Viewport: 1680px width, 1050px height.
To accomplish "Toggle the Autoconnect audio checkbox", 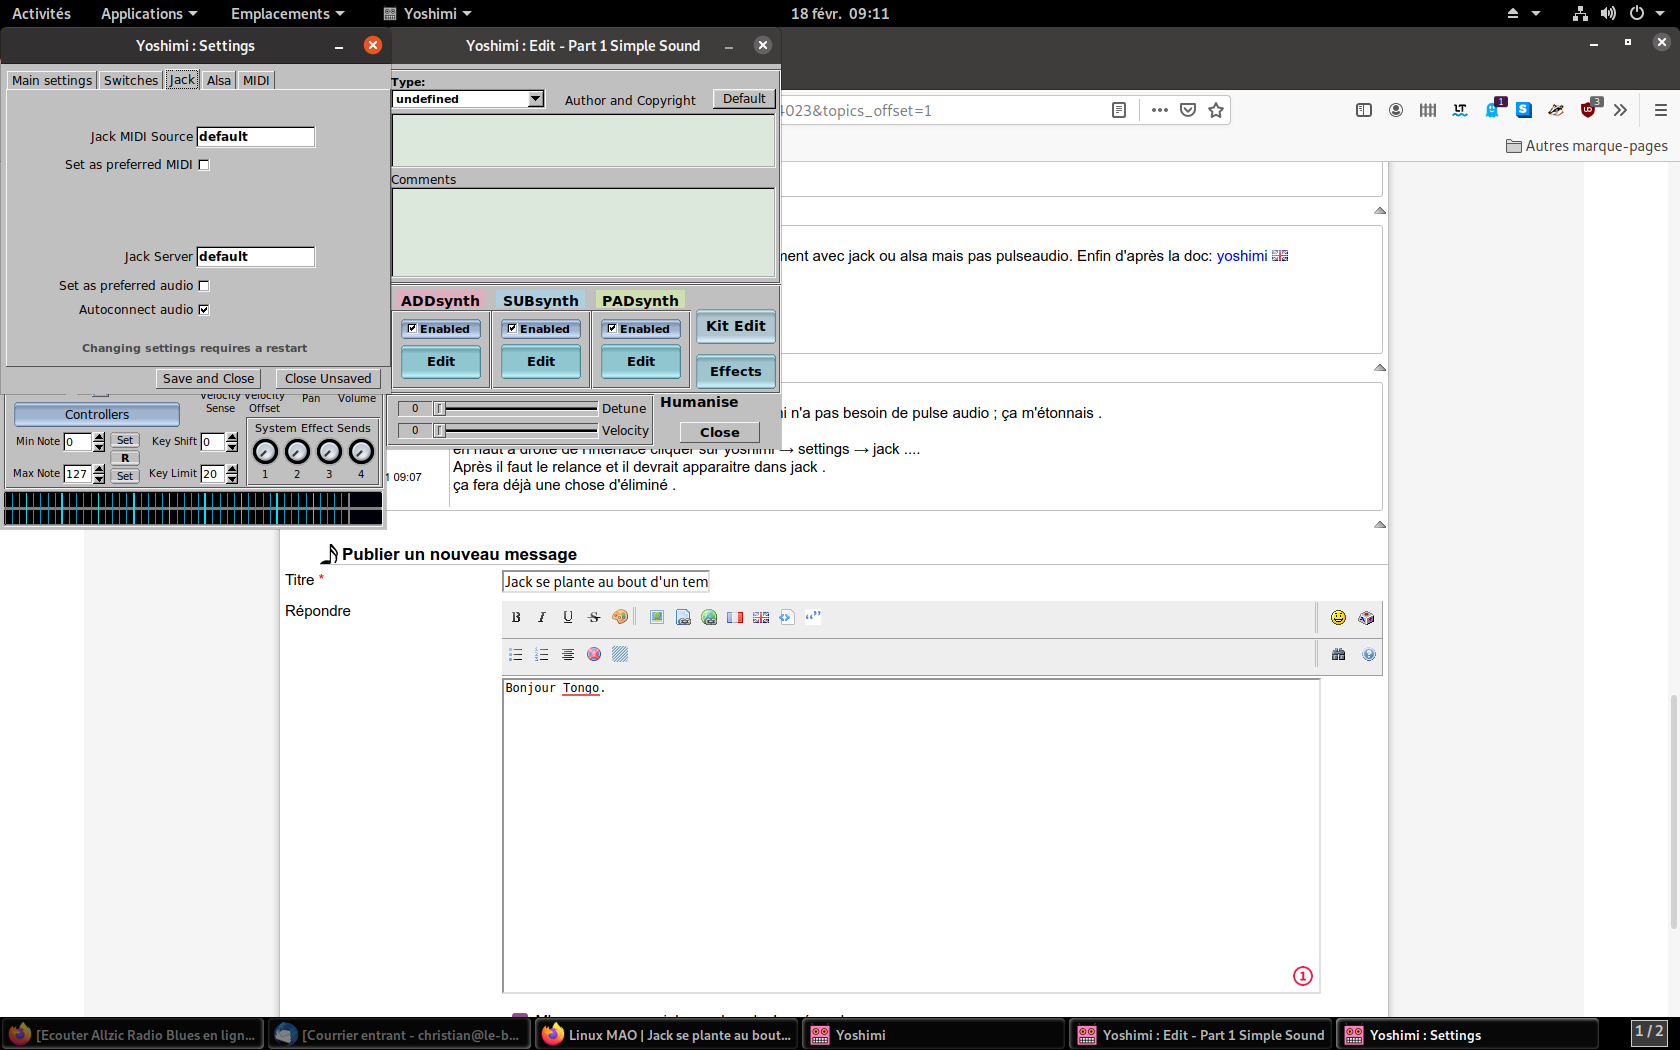I will click(204, 310).
